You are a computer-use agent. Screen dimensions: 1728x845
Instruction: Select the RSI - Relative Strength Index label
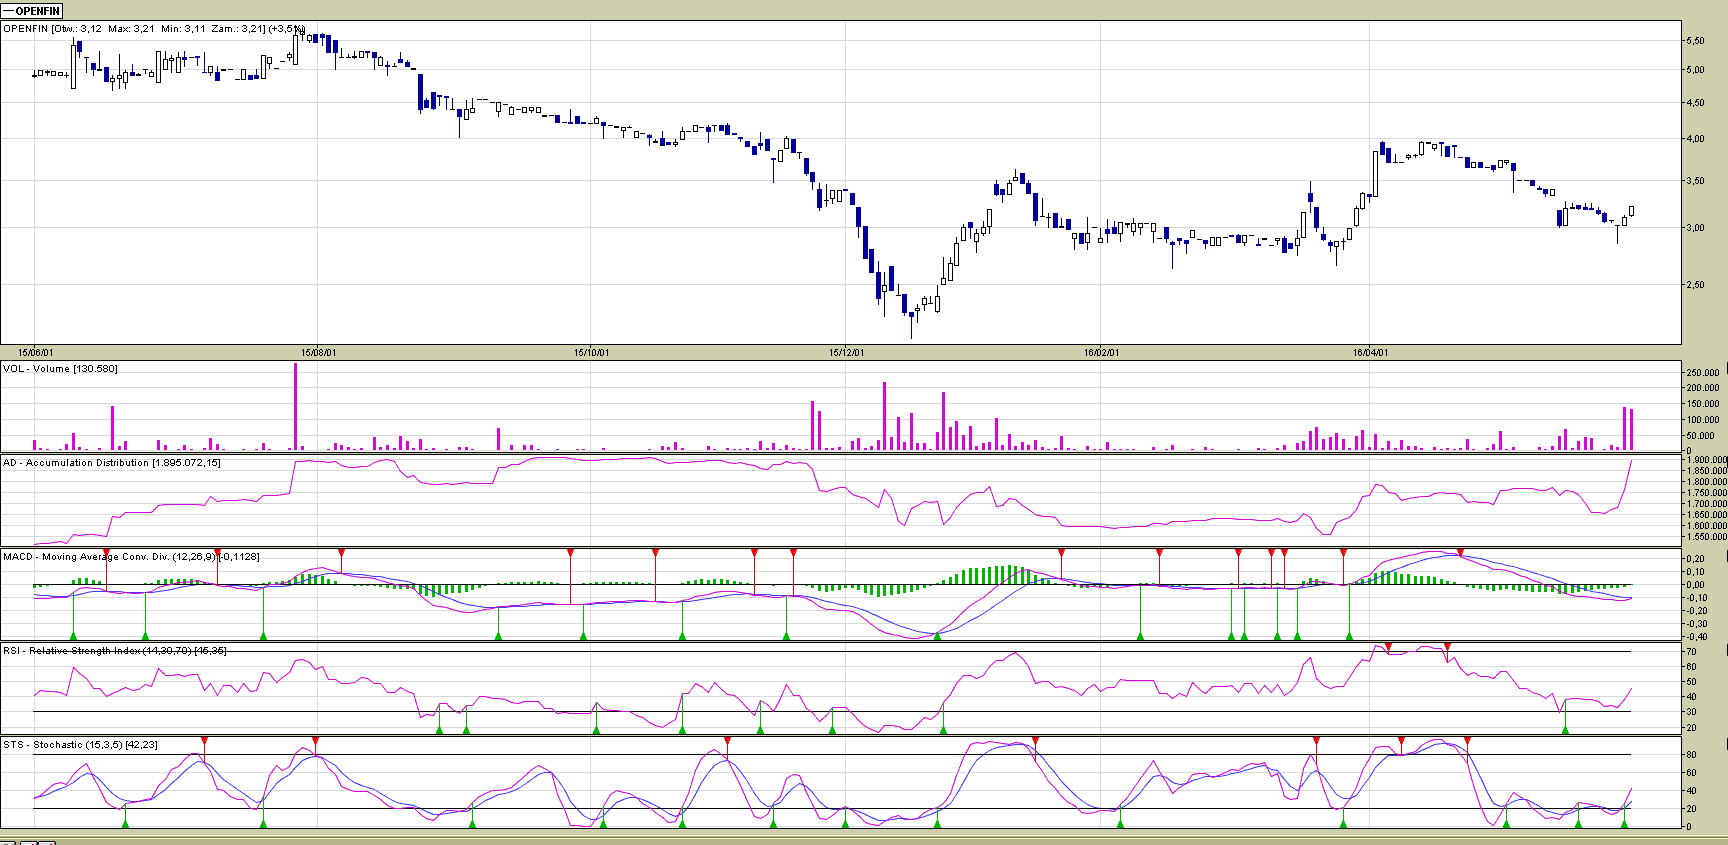(114, 651)
